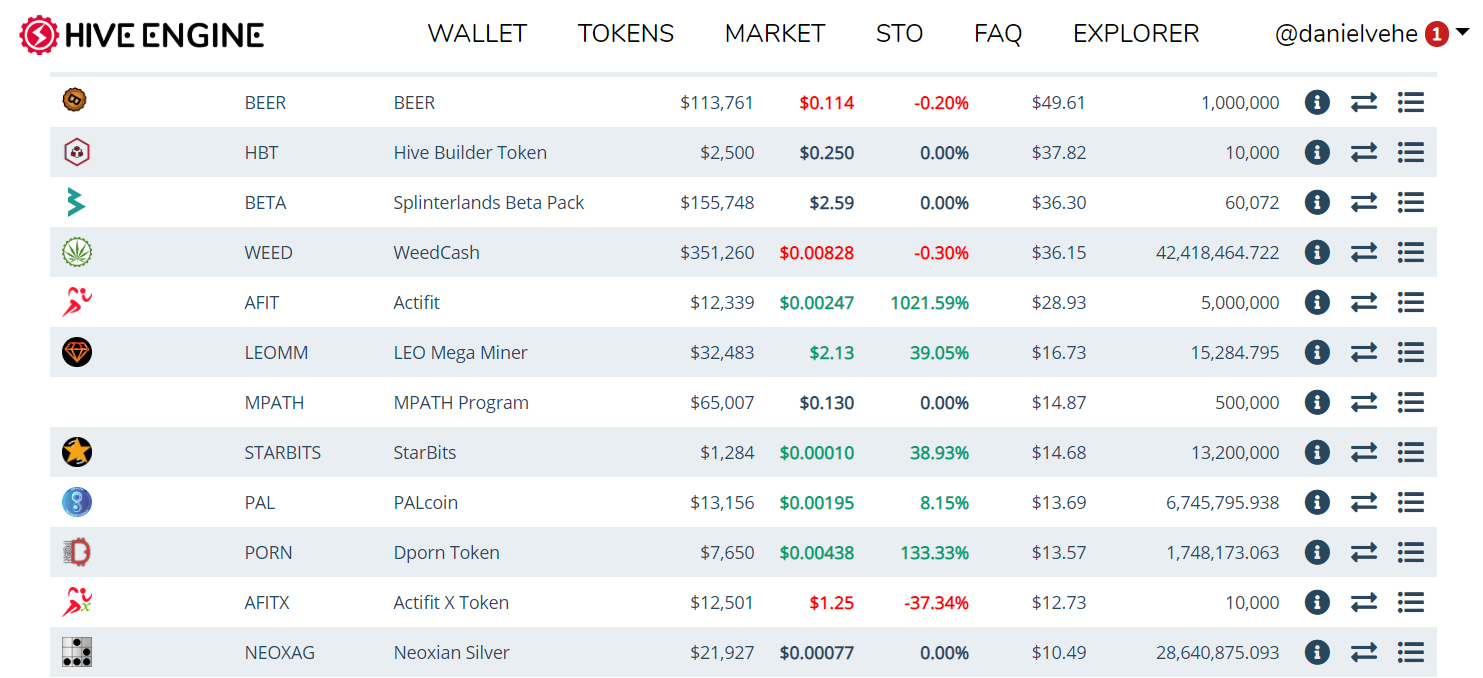Image resolution: width=1483 pixels, height=678 pixels.
Task: Show info for Actifit X Token
Action: click(x=1317, y=602)
